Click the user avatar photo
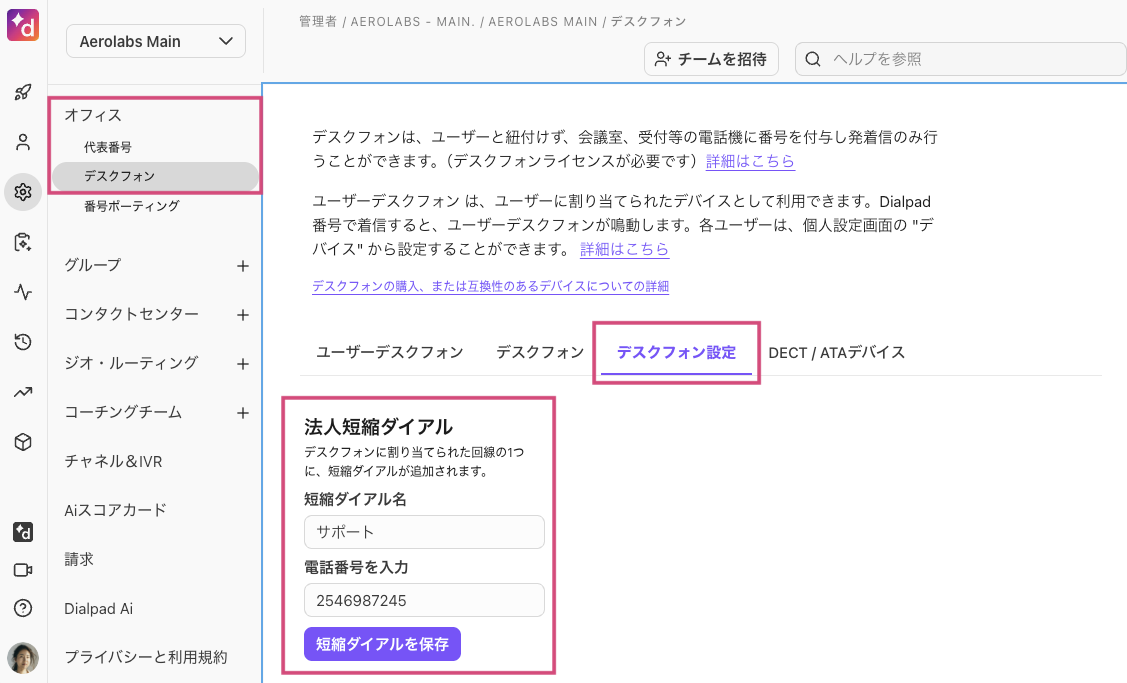This screenshot has width=1127, height=683. [23, 658]
